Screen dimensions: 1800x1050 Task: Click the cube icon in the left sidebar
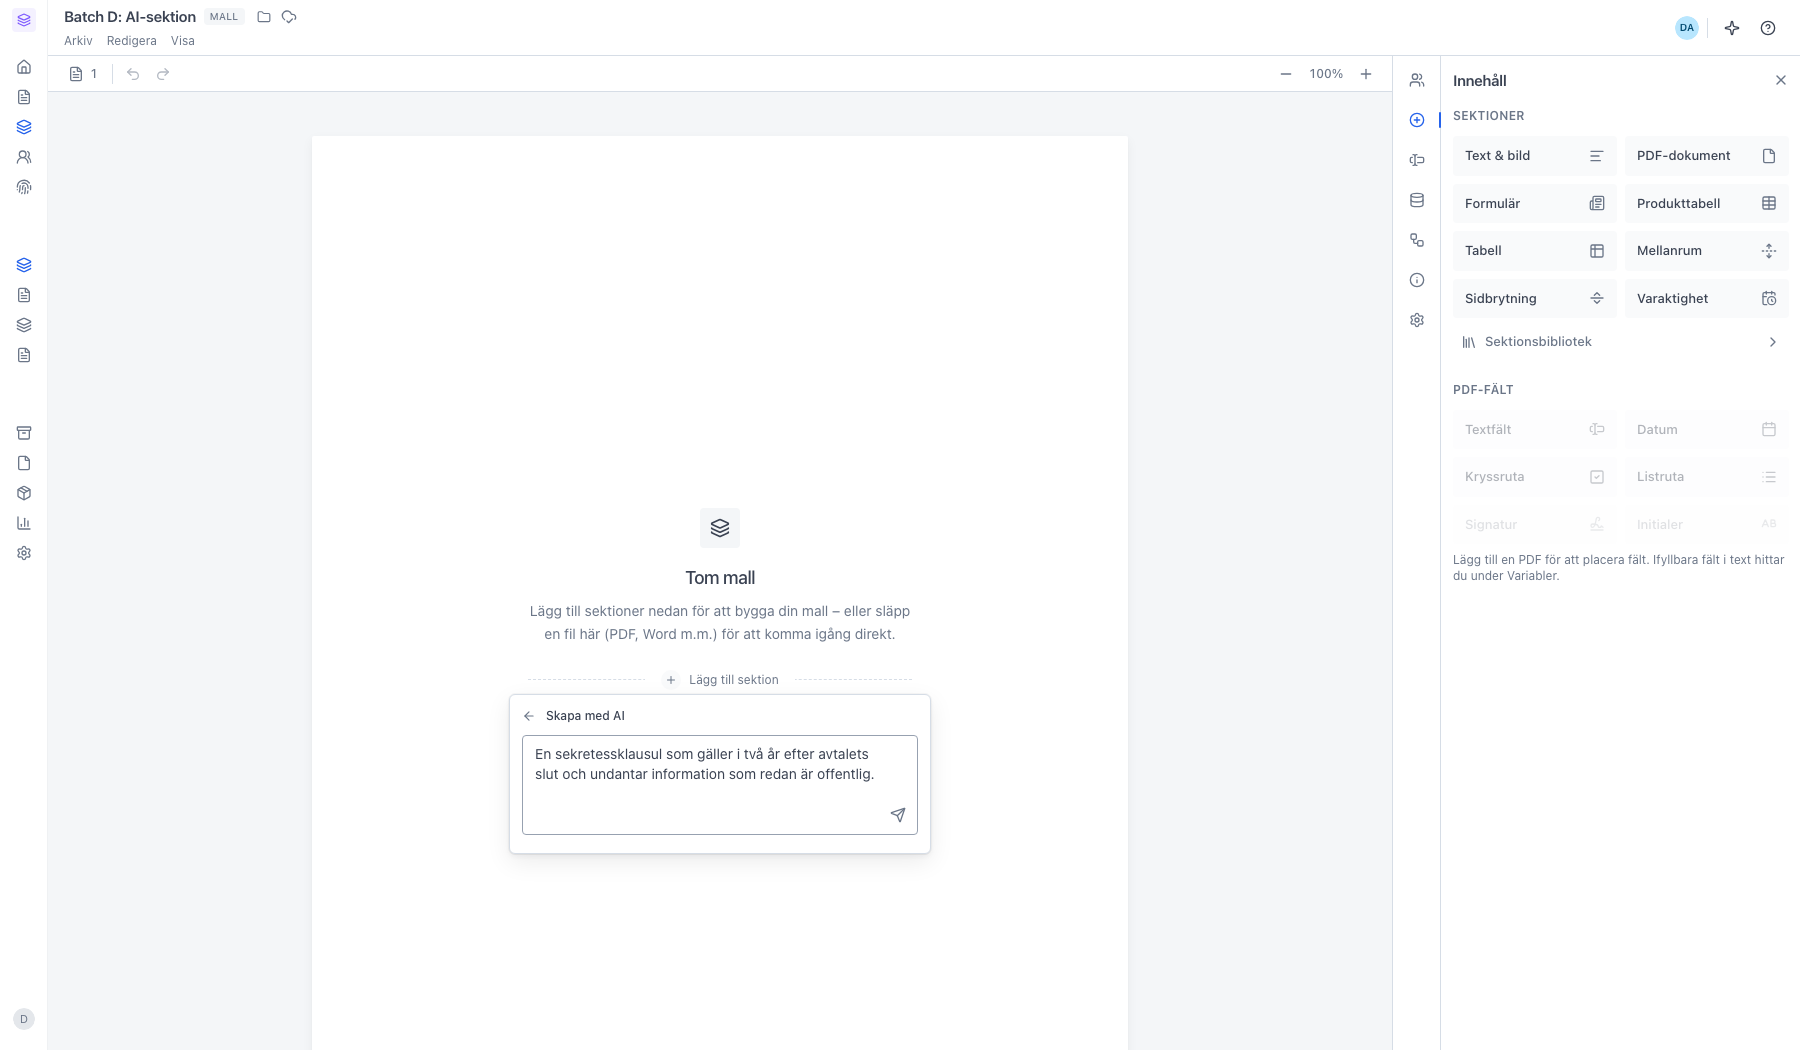click(24, 493)
